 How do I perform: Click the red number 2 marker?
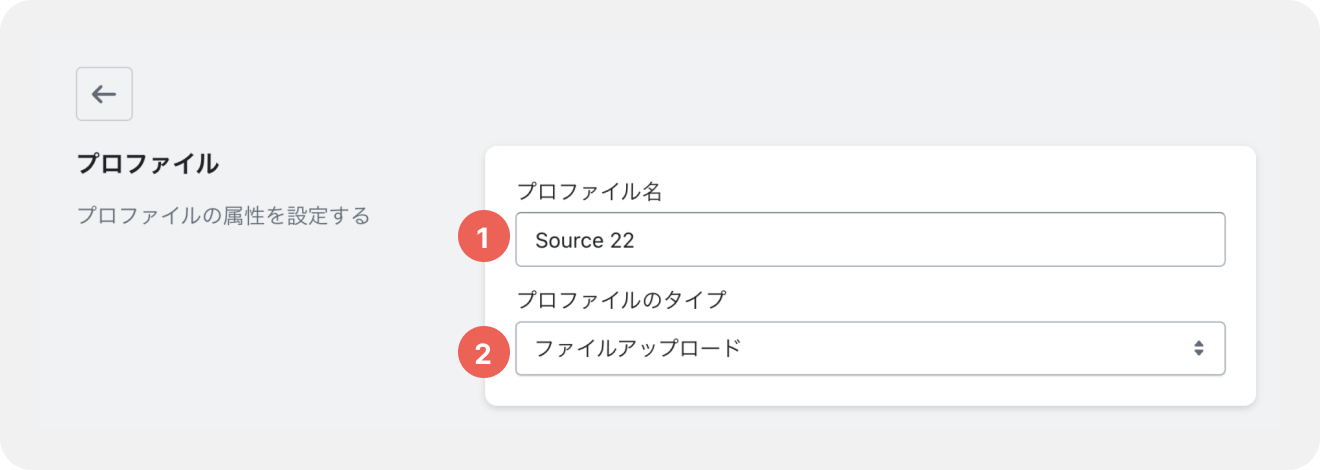(483, 354)
